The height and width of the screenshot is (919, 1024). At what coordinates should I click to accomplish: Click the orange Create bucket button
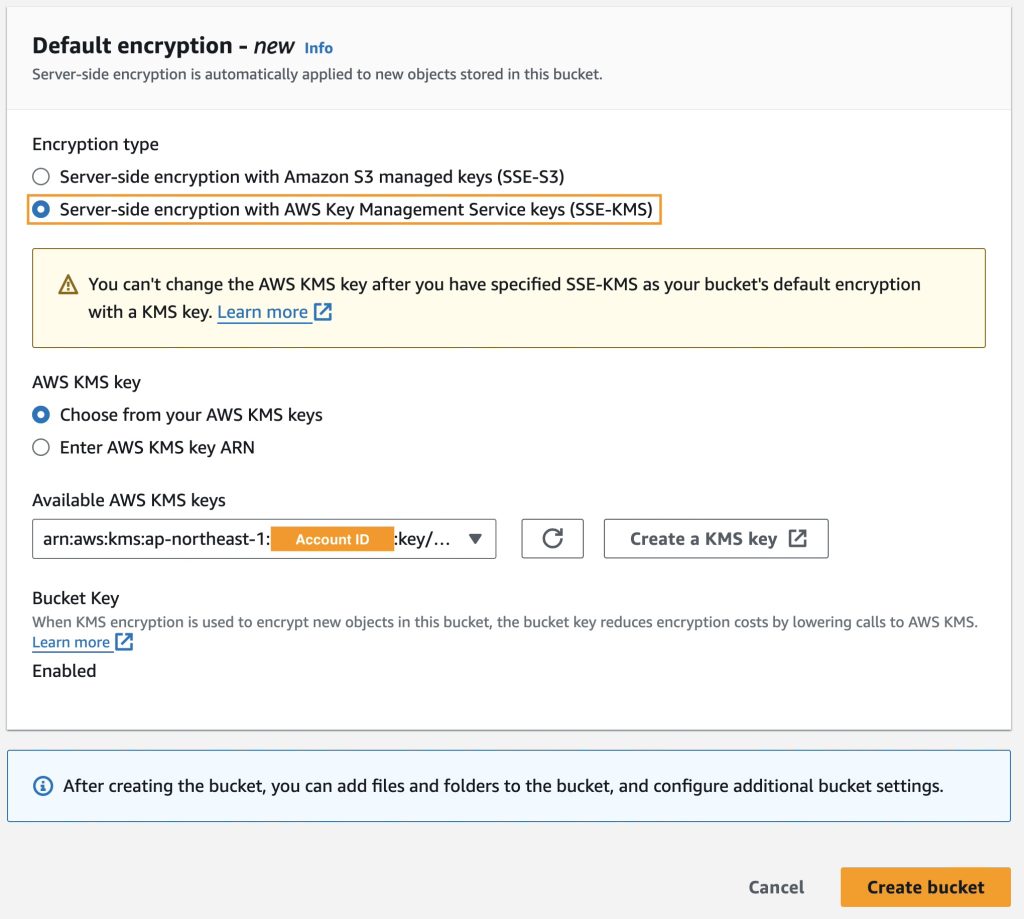tap(925, 887)
